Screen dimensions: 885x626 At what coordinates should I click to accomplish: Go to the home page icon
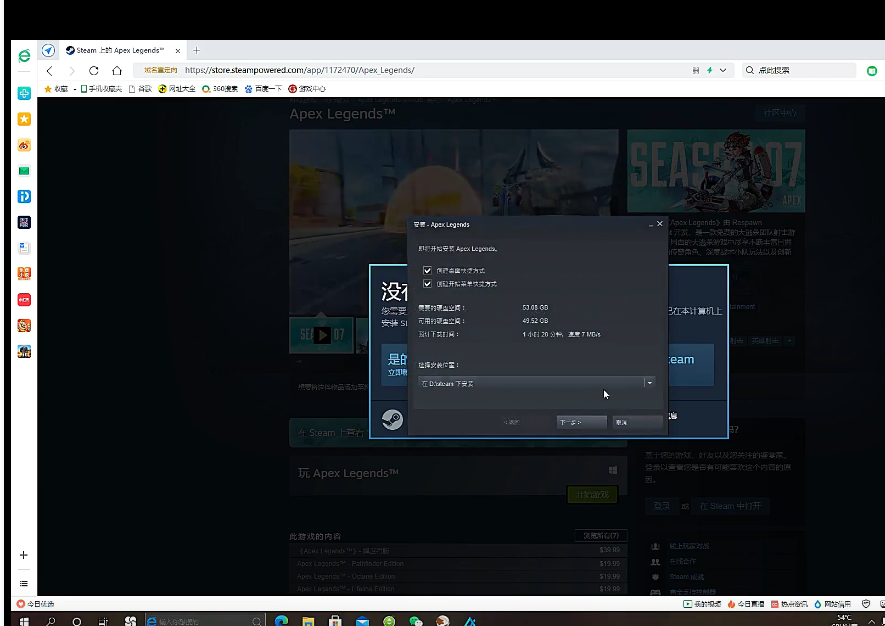[117, 71]
